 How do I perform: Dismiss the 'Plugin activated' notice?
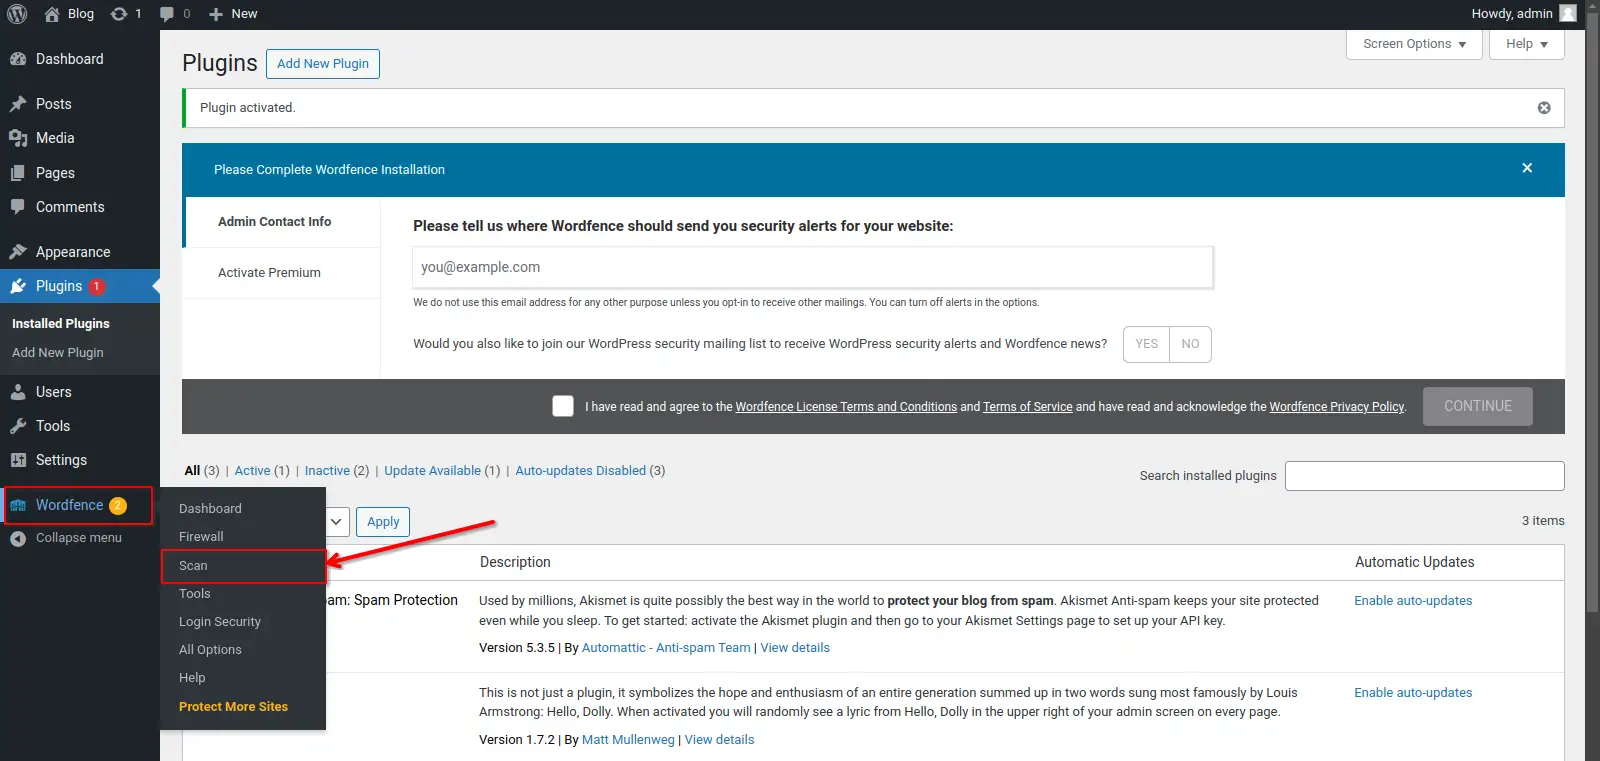coord(1543,108)
